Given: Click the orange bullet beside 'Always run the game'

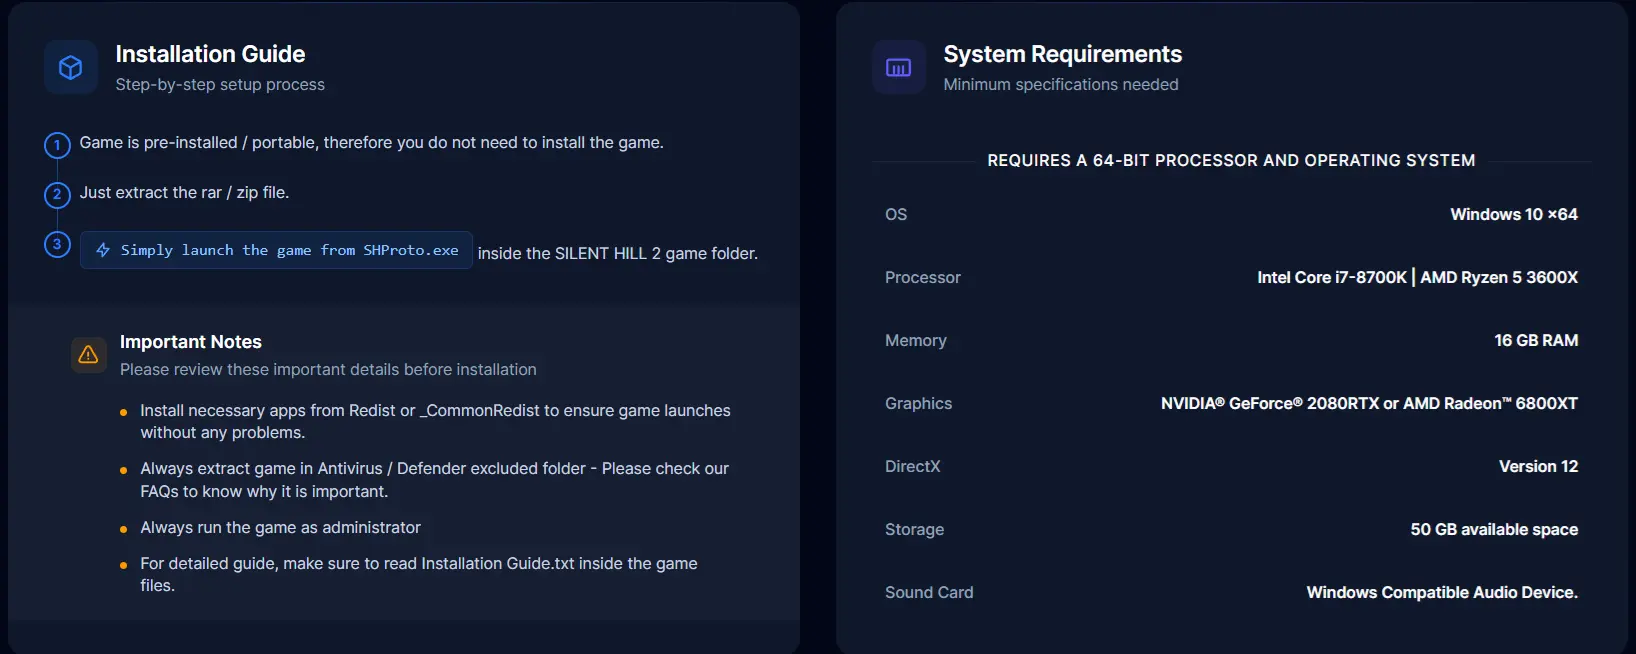Looking at the screenshot, I should pos(123,529).
